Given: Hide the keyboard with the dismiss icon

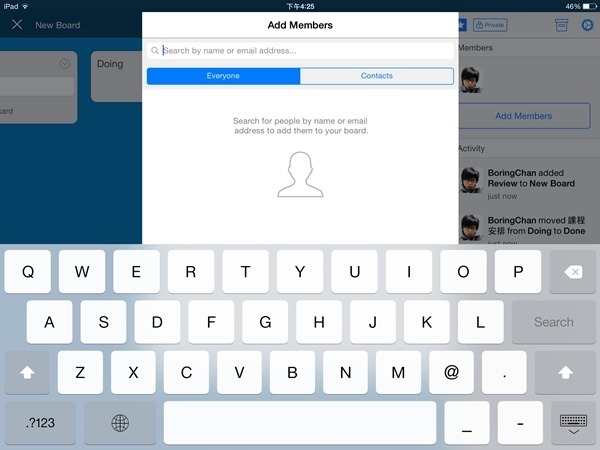Looking at the screenshot, I should click(573, 423).
